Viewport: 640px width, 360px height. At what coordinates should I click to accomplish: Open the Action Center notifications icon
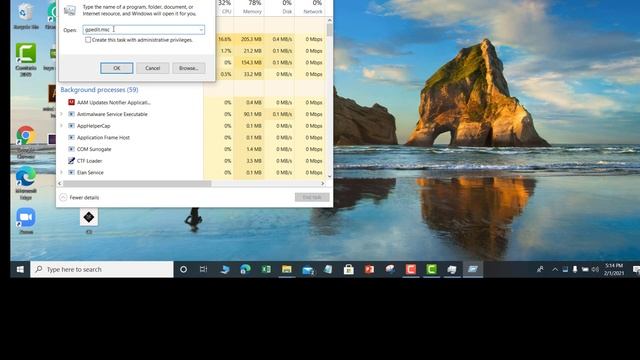pos(636,269)
